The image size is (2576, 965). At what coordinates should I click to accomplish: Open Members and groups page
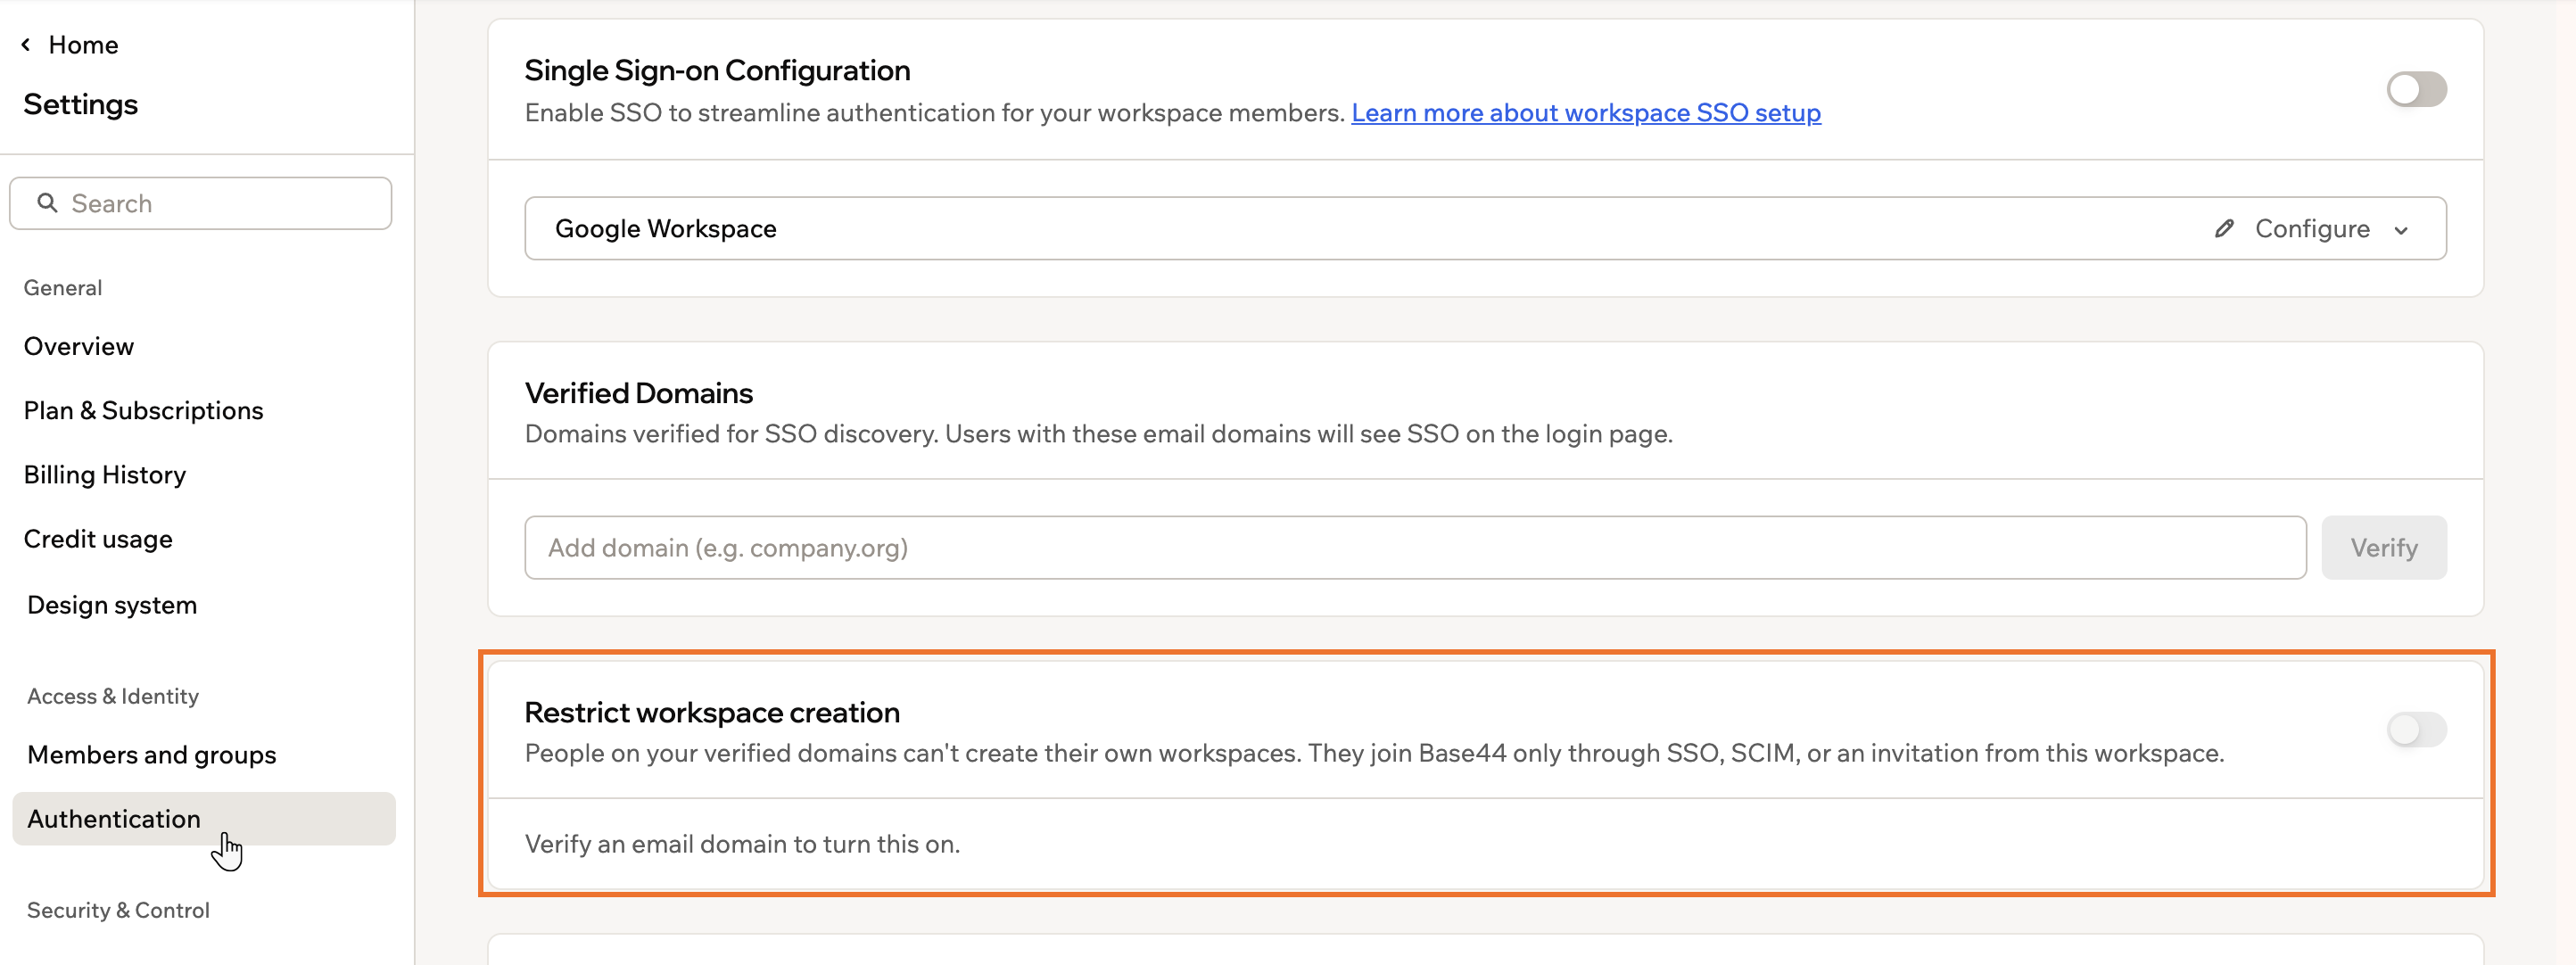pos(152,754)
